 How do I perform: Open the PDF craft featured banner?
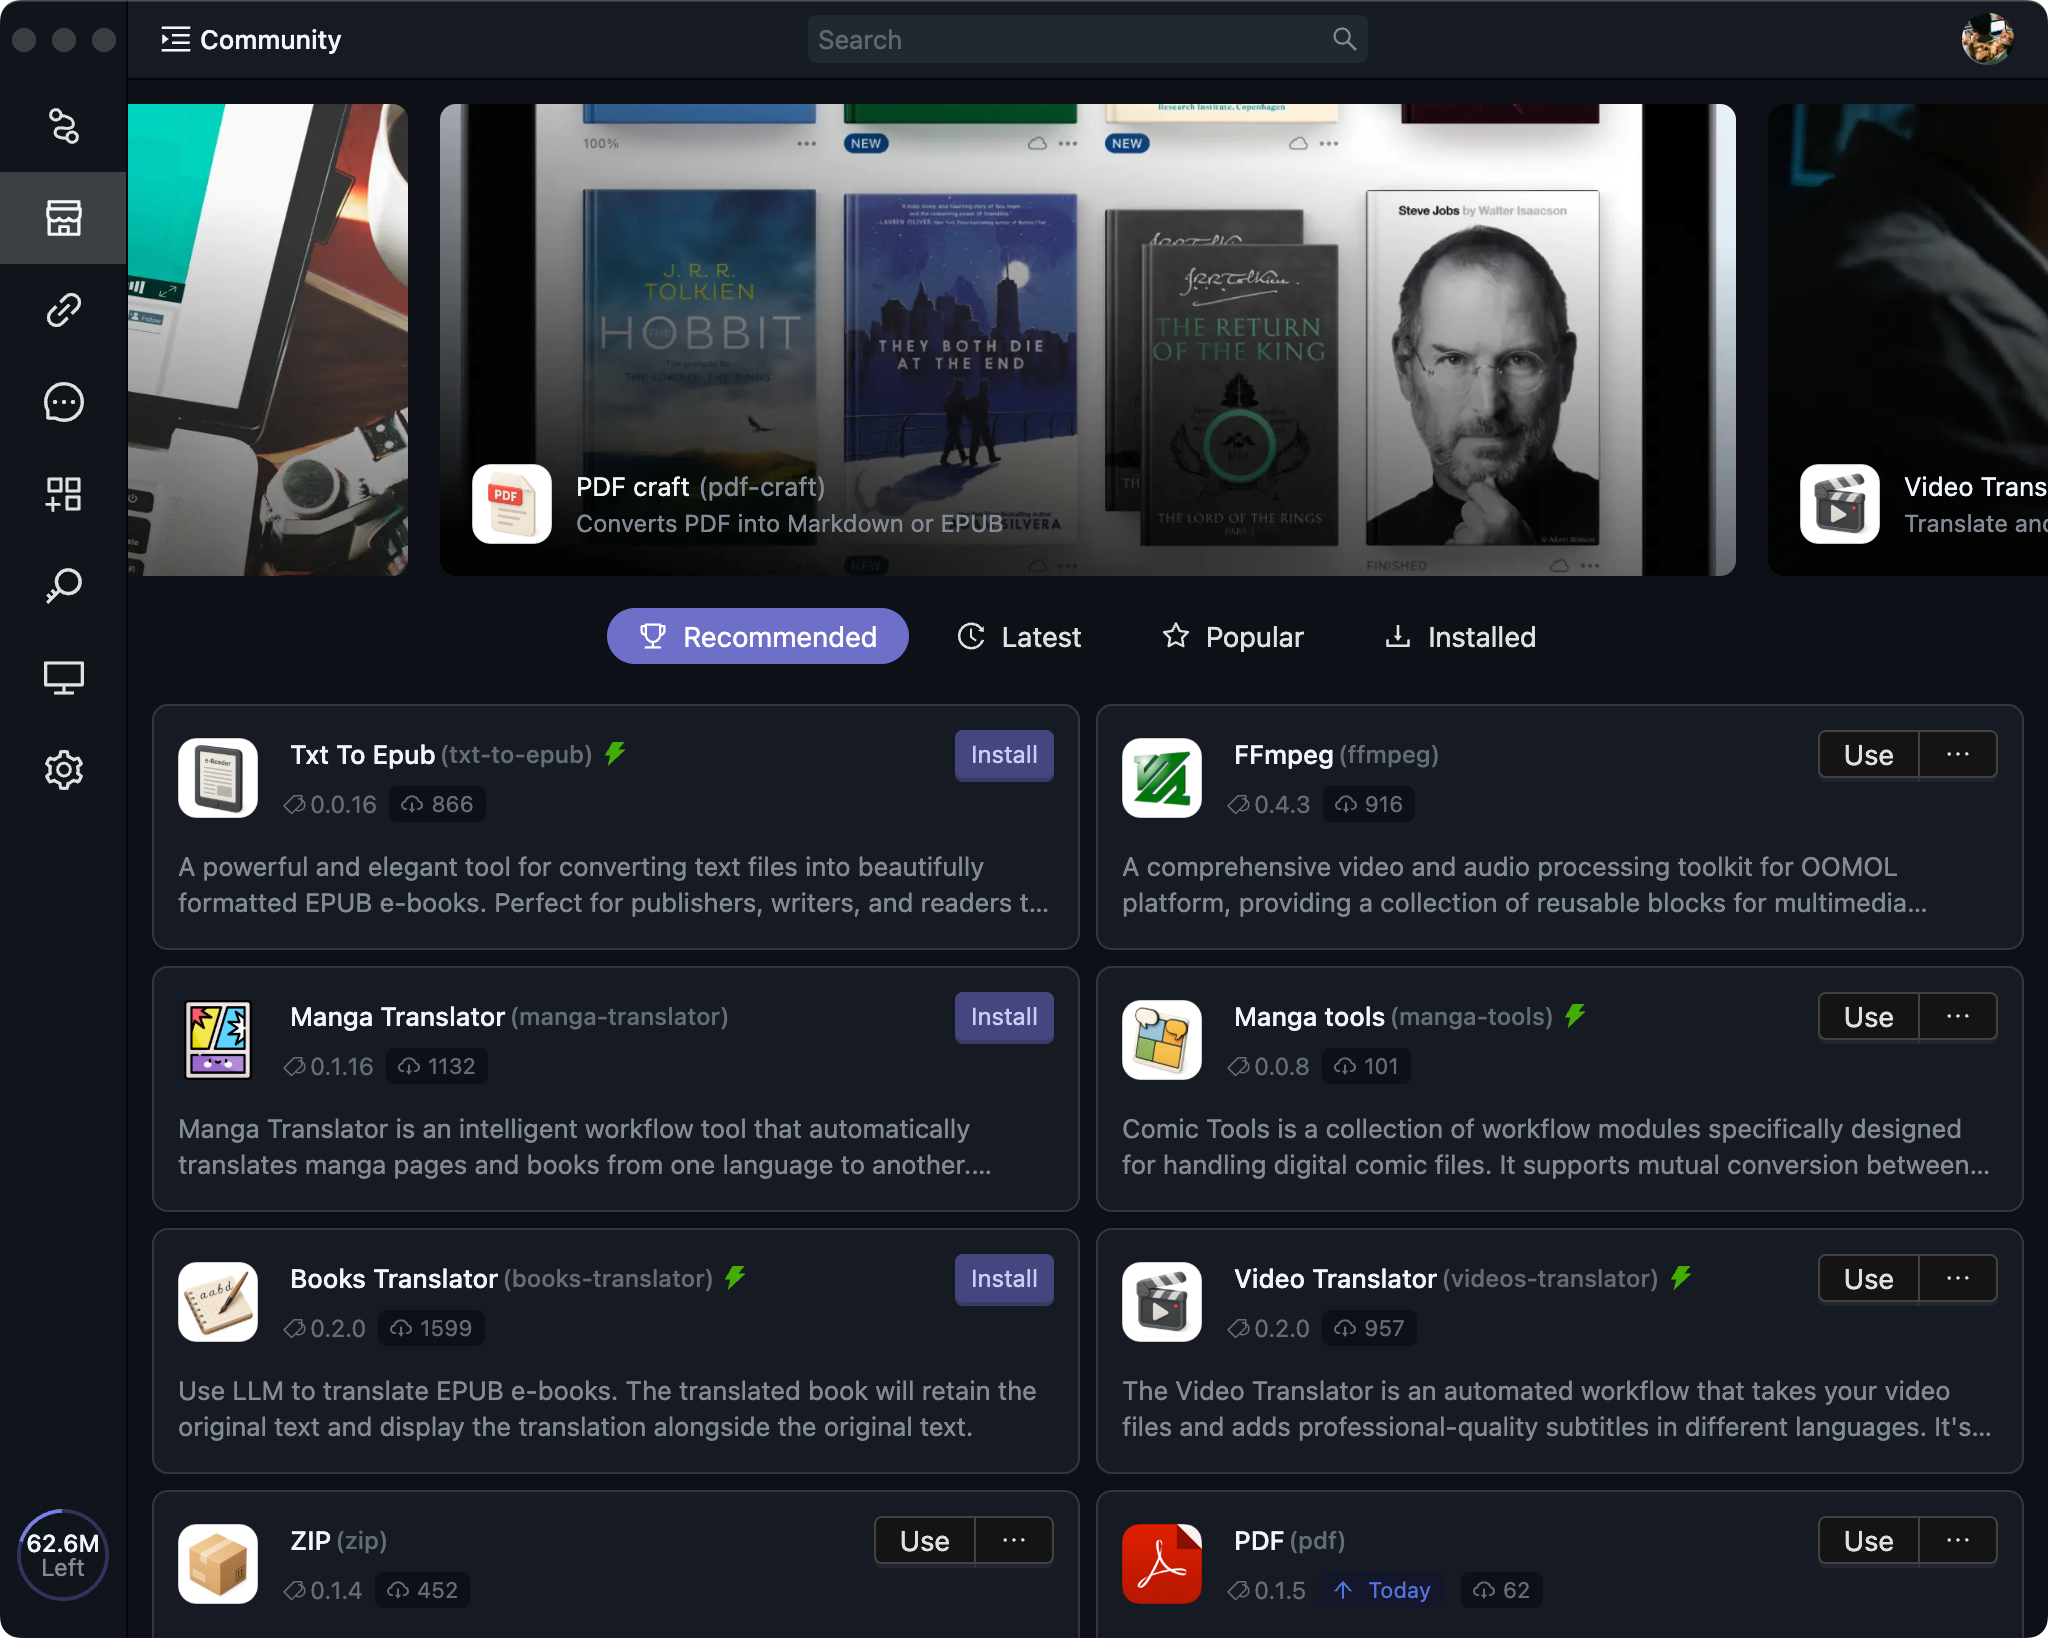[1087, 340]
